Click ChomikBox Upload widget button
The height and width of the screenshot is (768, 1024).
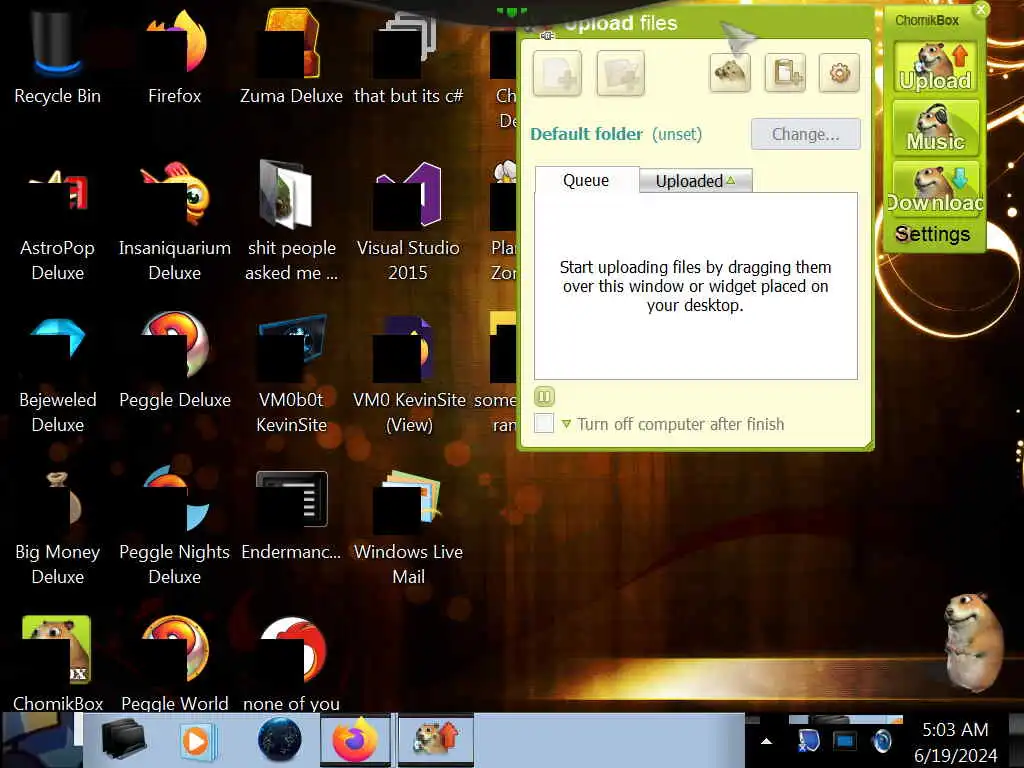[935, 67]
